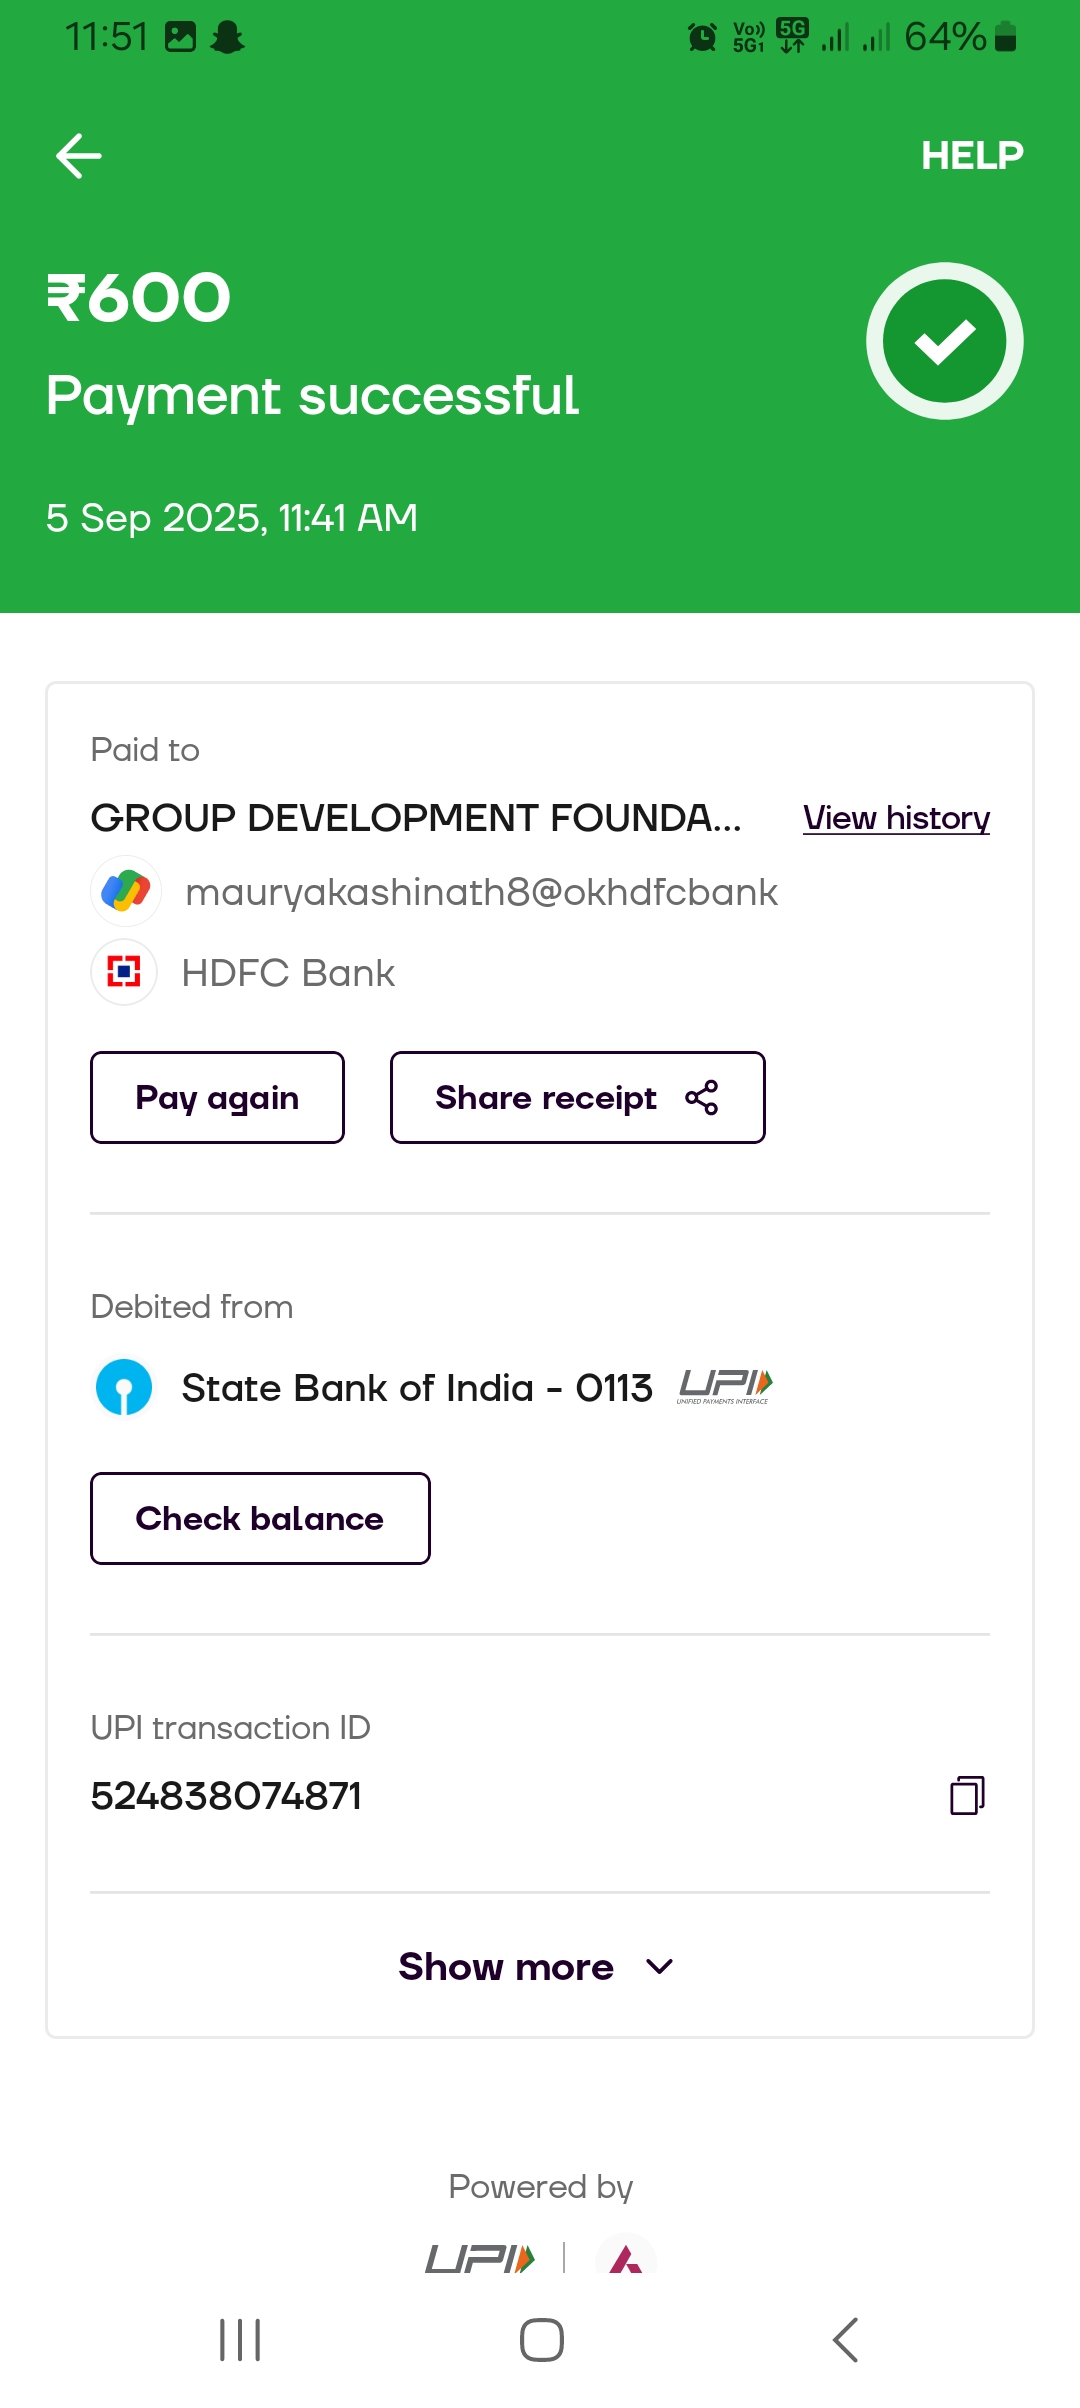Tap the mauryakashinath8@okhdfcbank UPI address
This screenshot has height=2408, width=1080.
pos(481,892)
